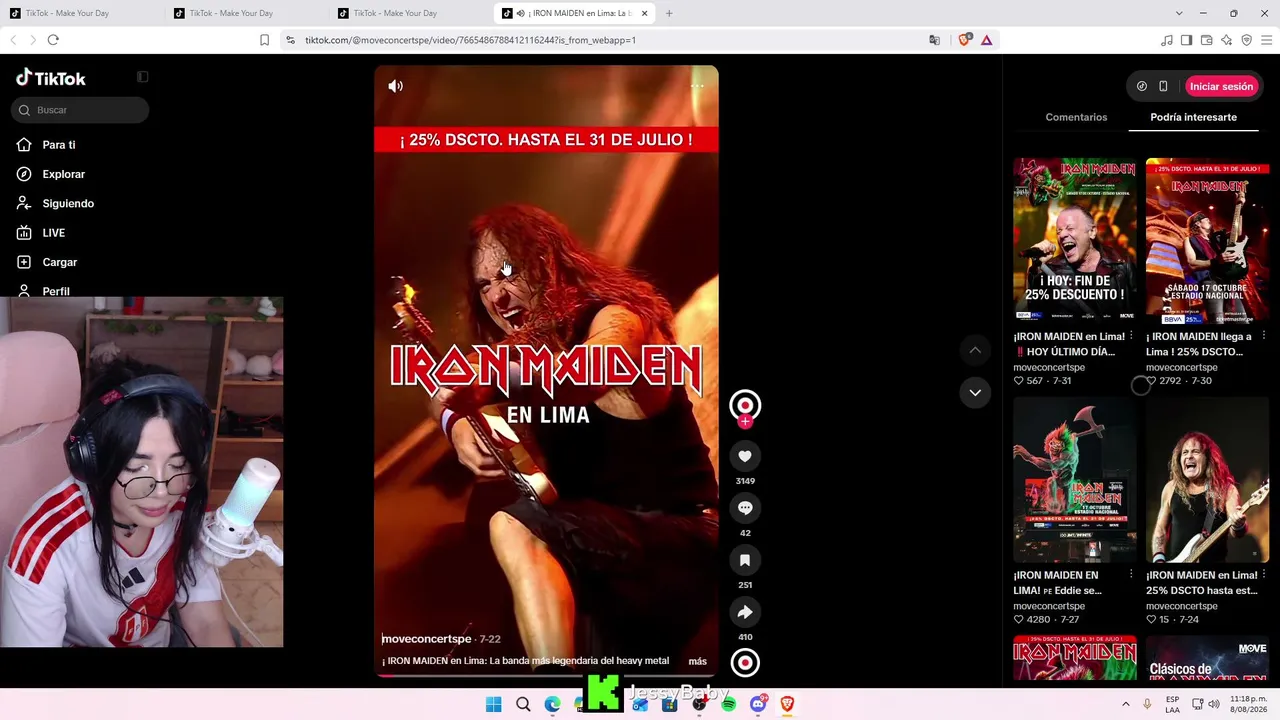Open comments via the speech bubble icon
Viewport: 1280px width, 720px height.
pyautogui.click(x=745, y=508)
